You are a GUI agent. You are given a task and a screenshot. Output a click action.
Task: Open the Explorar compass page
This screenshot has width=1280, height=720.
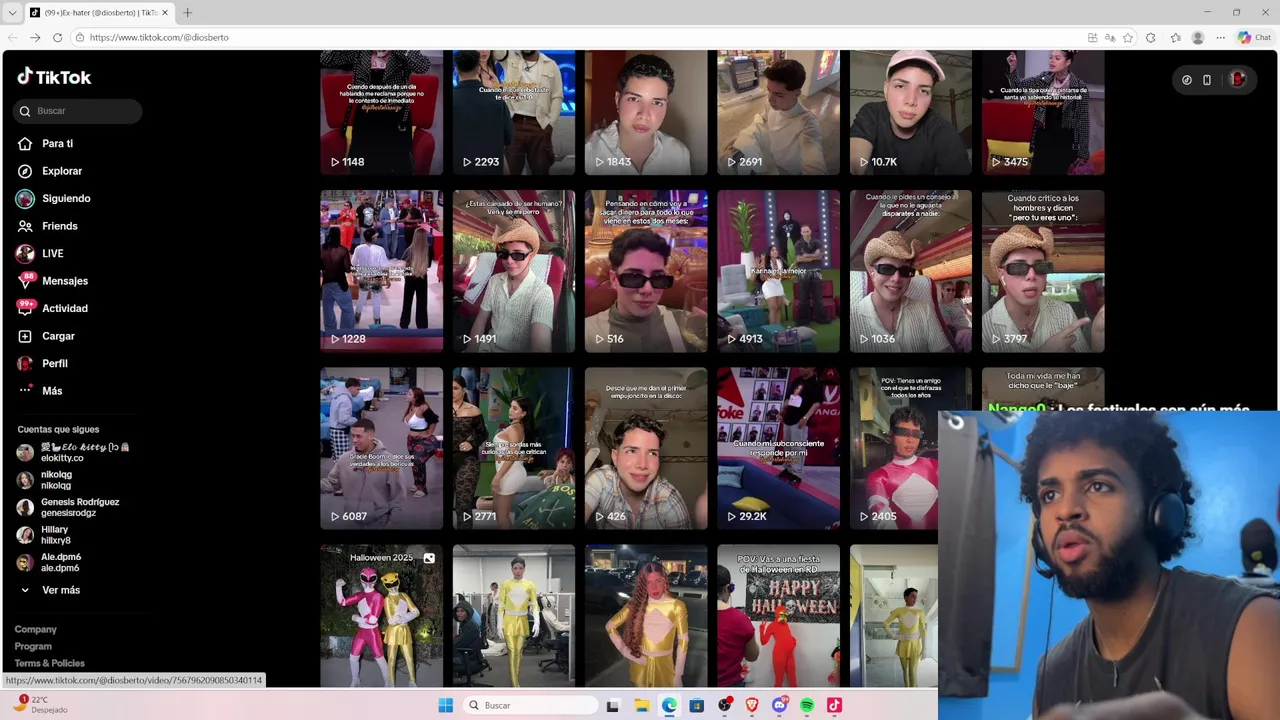pyautogui.click(x=50, y=171)
